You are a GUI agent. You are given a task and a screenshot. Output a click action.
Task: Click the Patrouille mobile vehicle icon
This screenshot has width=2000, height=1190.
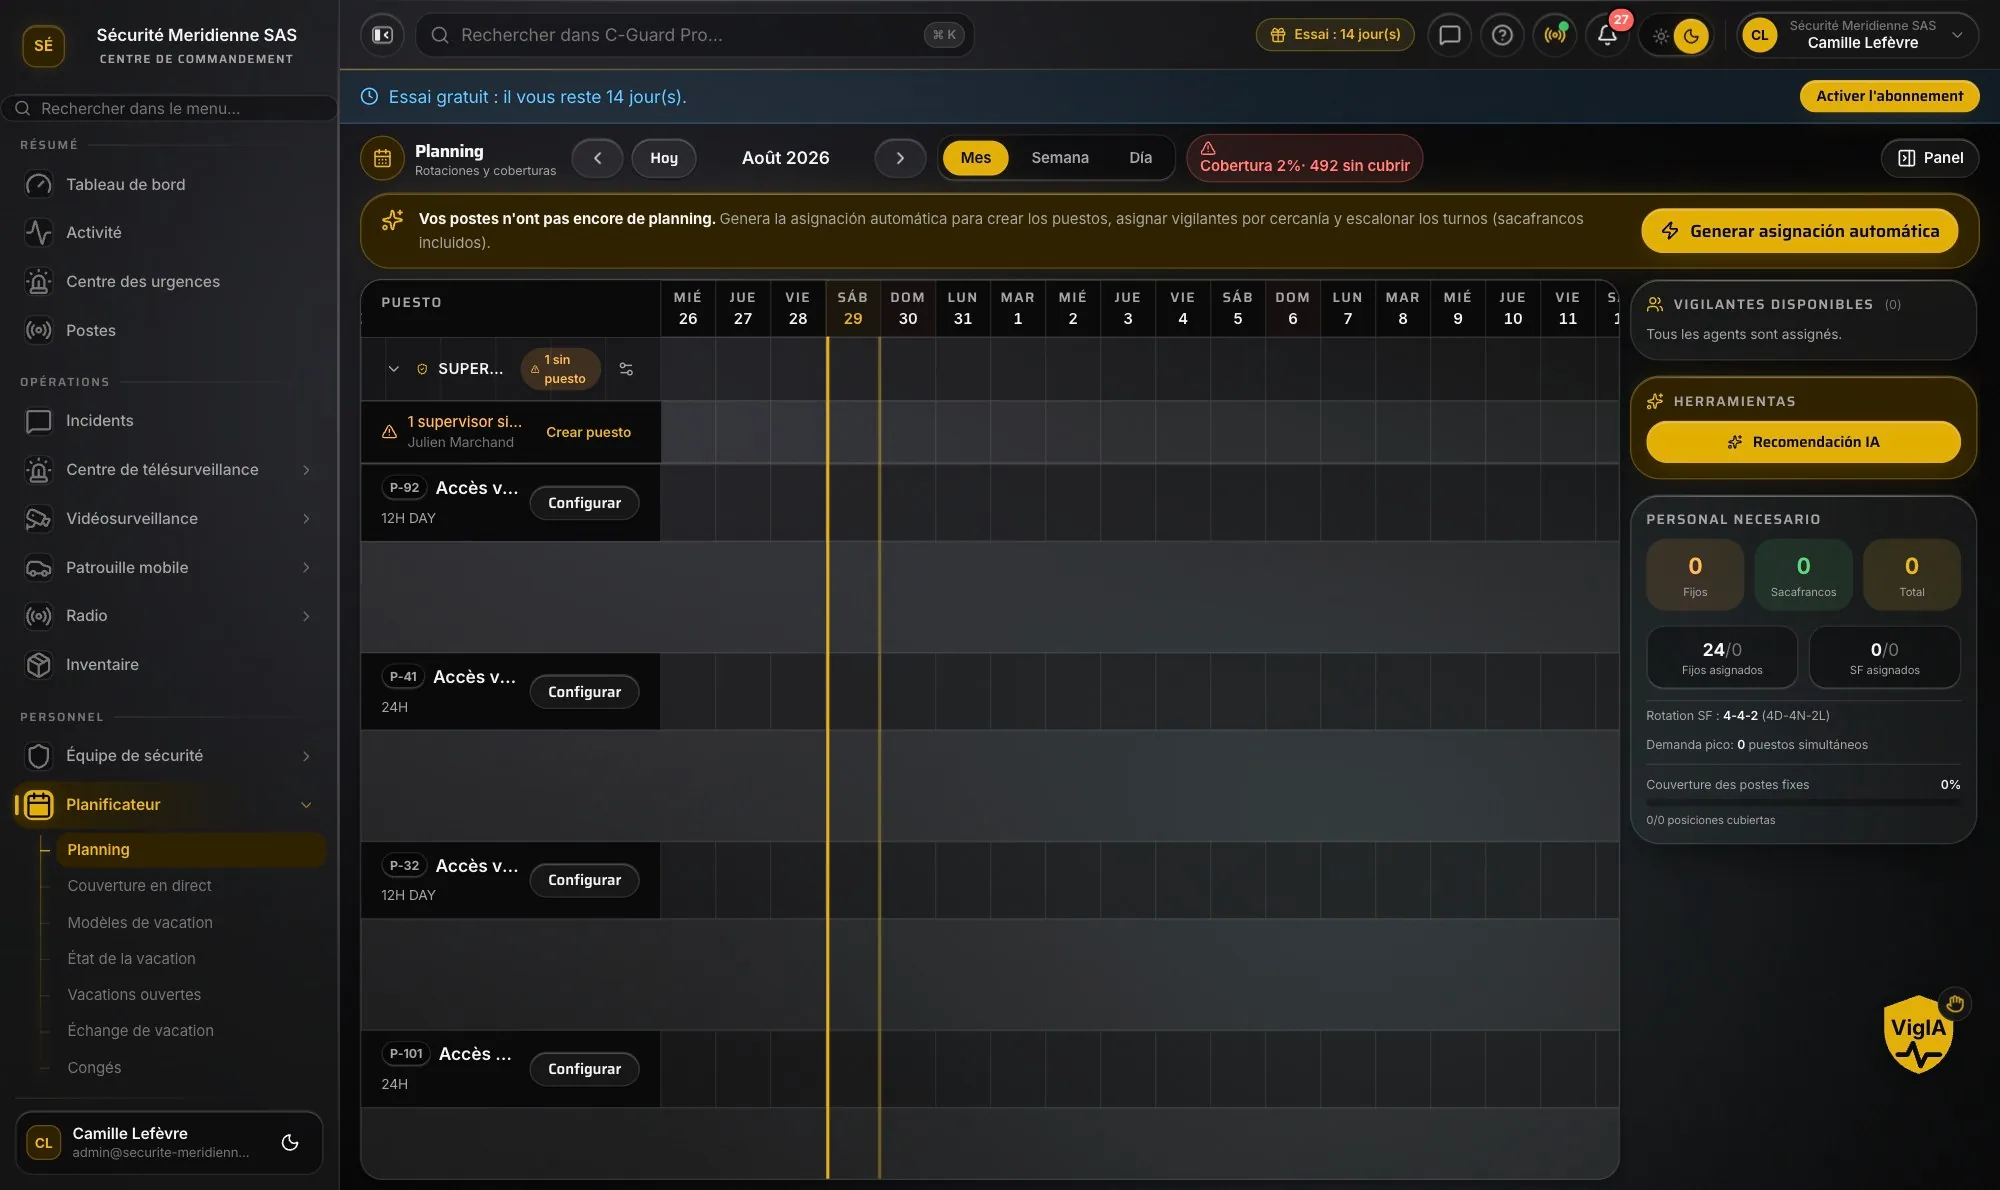(x=38, y=567)
